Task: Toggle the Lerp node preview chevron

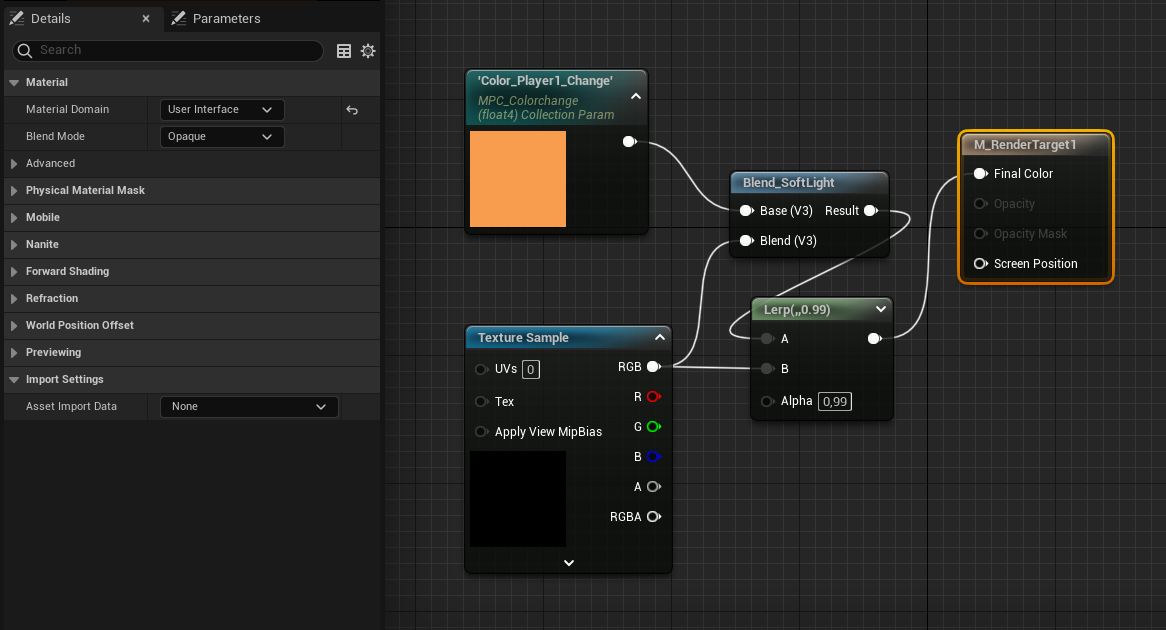Action: click(881, 310)
